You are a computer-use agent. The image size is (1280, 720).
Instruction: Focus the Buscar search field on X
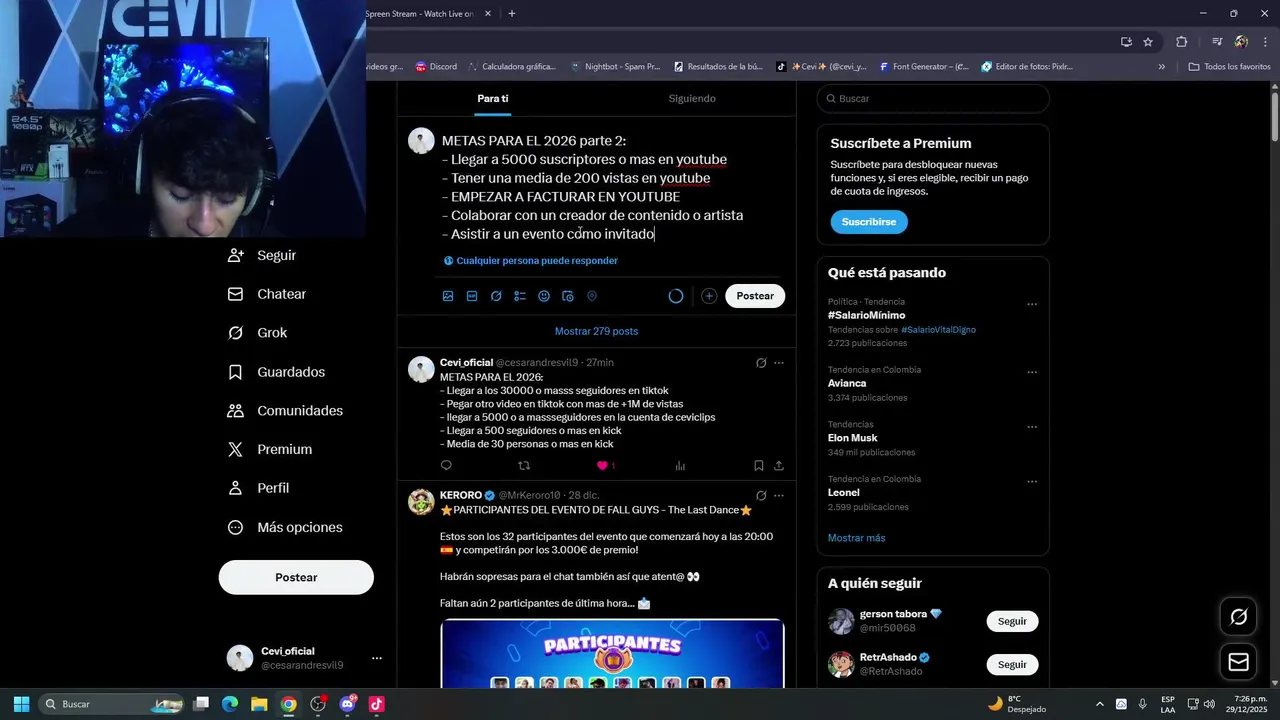coord(933,99)
